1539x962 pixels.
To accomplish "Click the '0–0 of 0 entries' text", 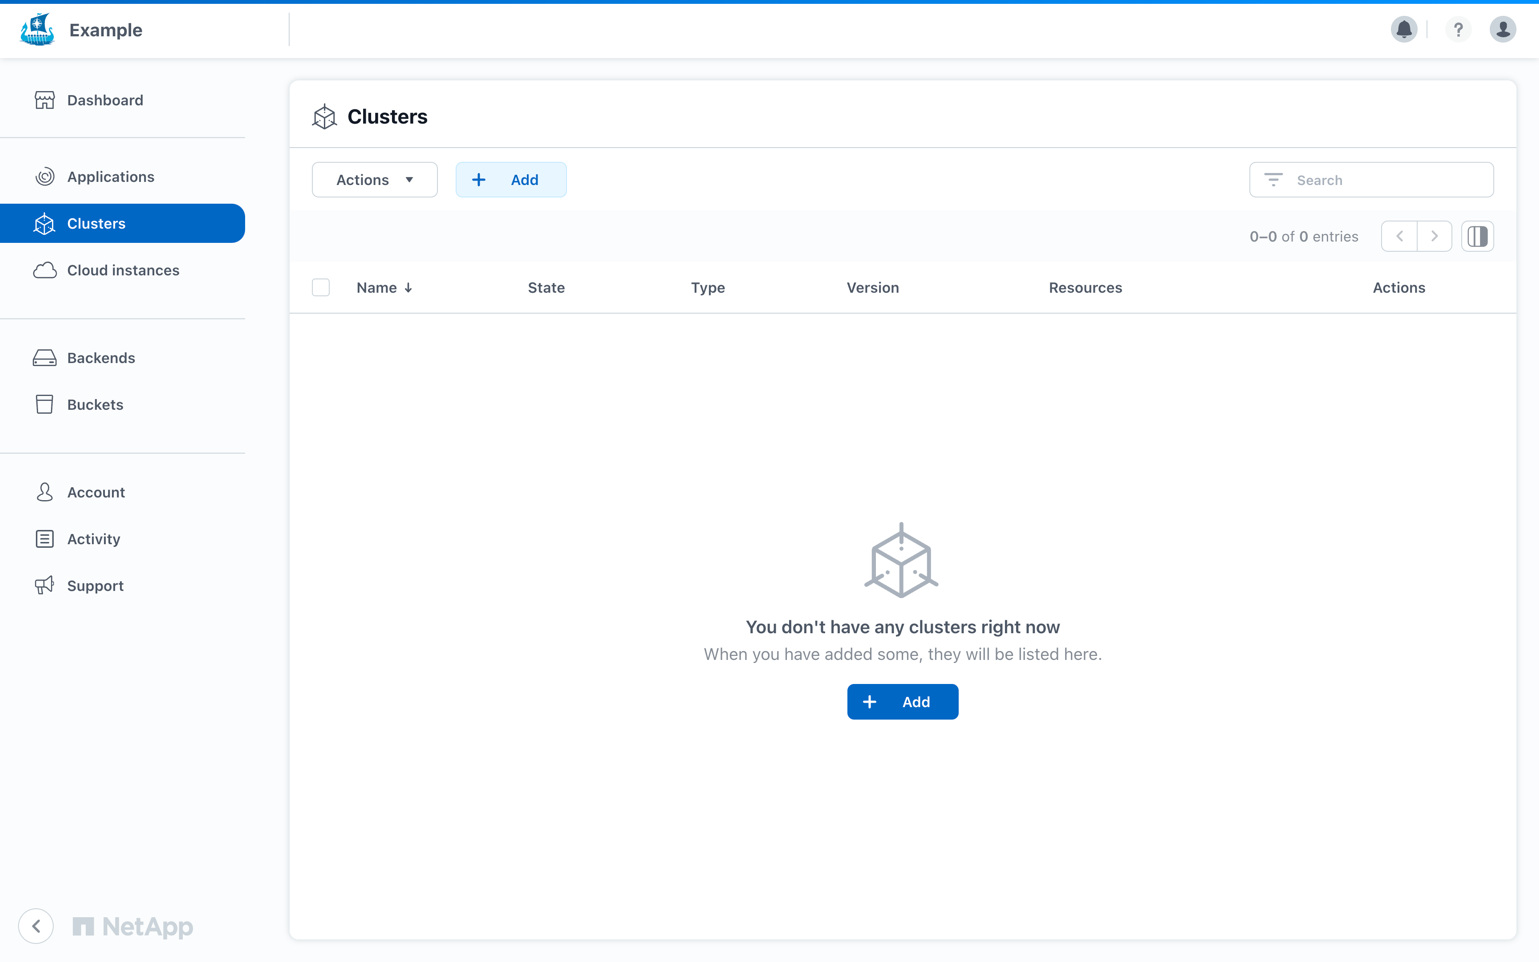I will 1304,237.
